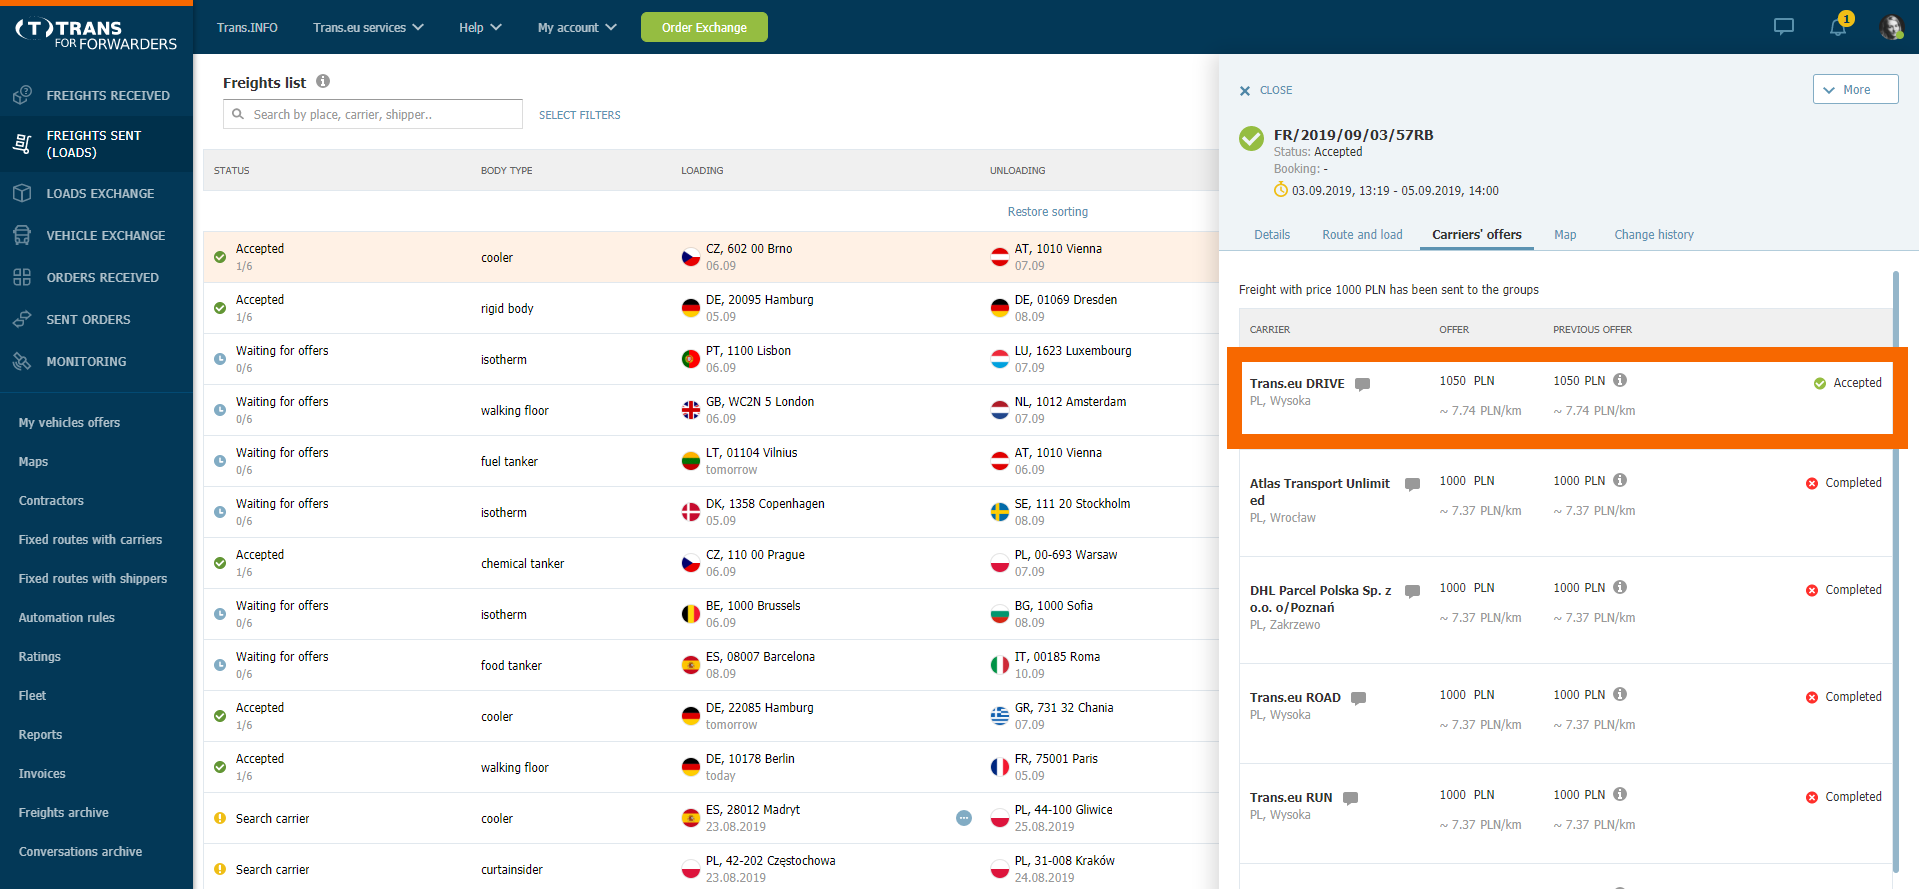The width and height of the screenshot is (1919, 889).
Task: Click chat bubble icon next to Trans.eu DRIVE
Action: coord(1362,384)
